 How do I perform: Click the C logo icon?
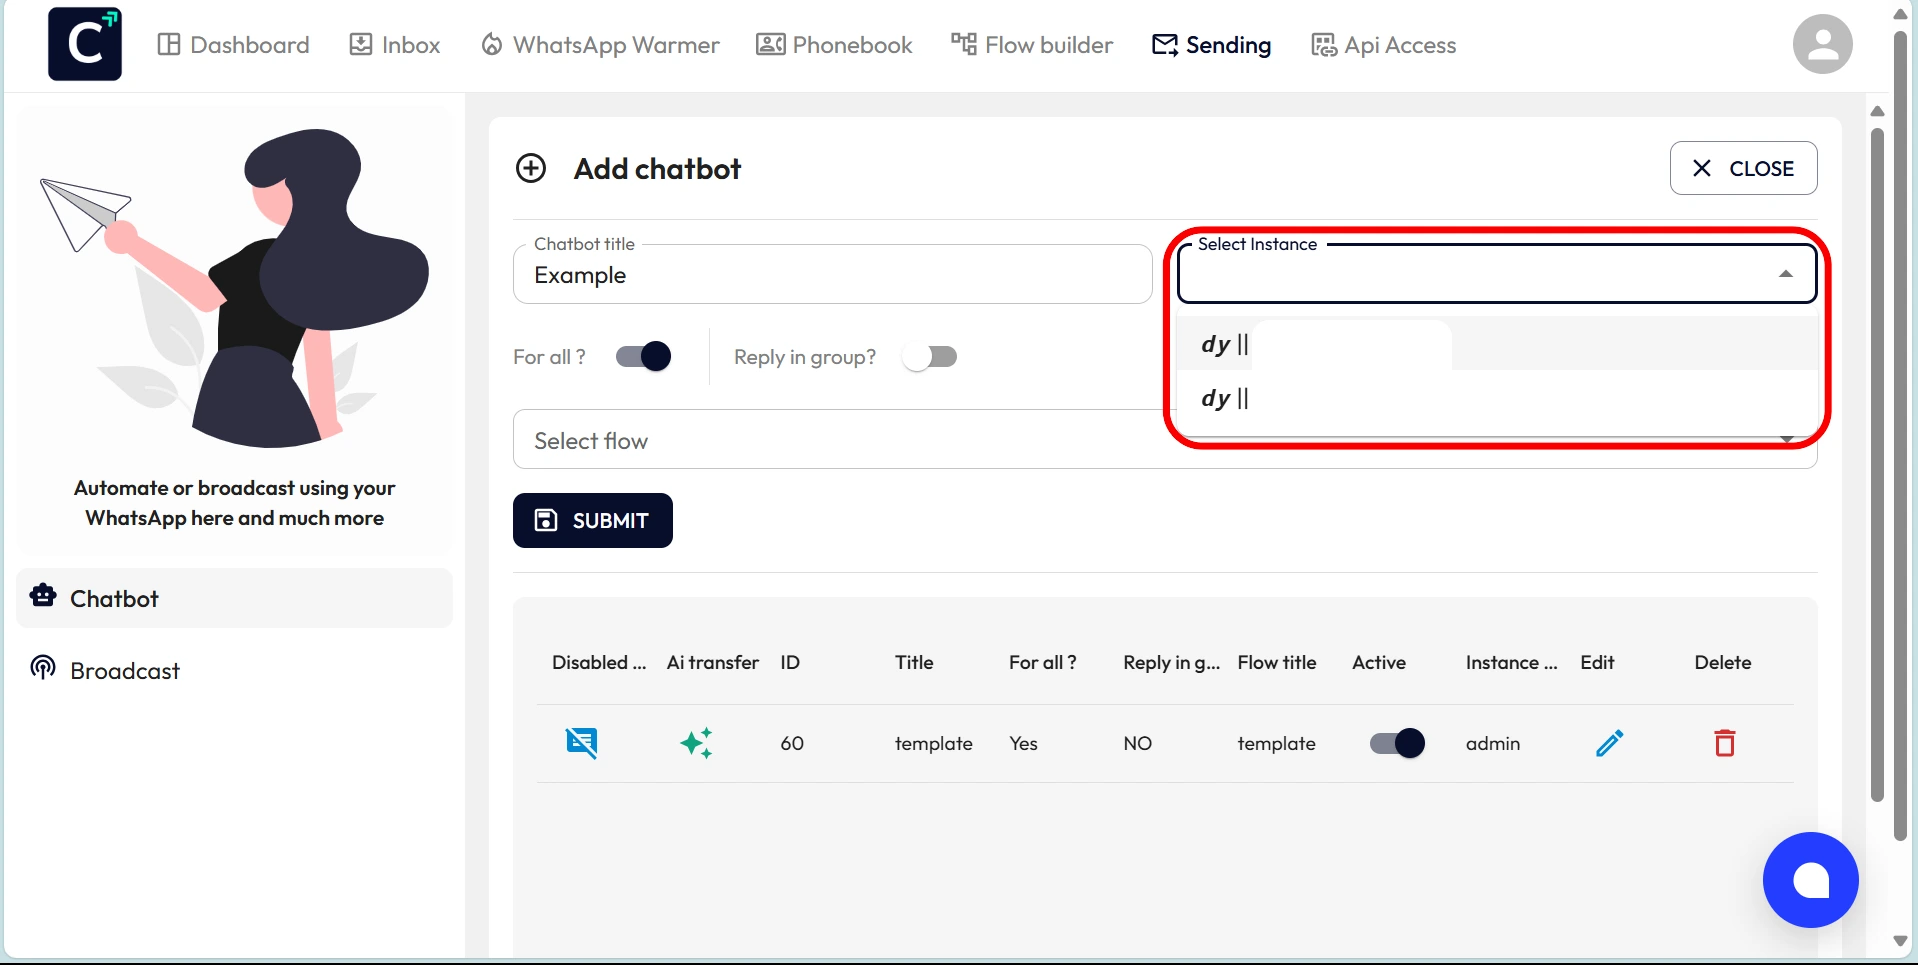(x=85, y=44)
